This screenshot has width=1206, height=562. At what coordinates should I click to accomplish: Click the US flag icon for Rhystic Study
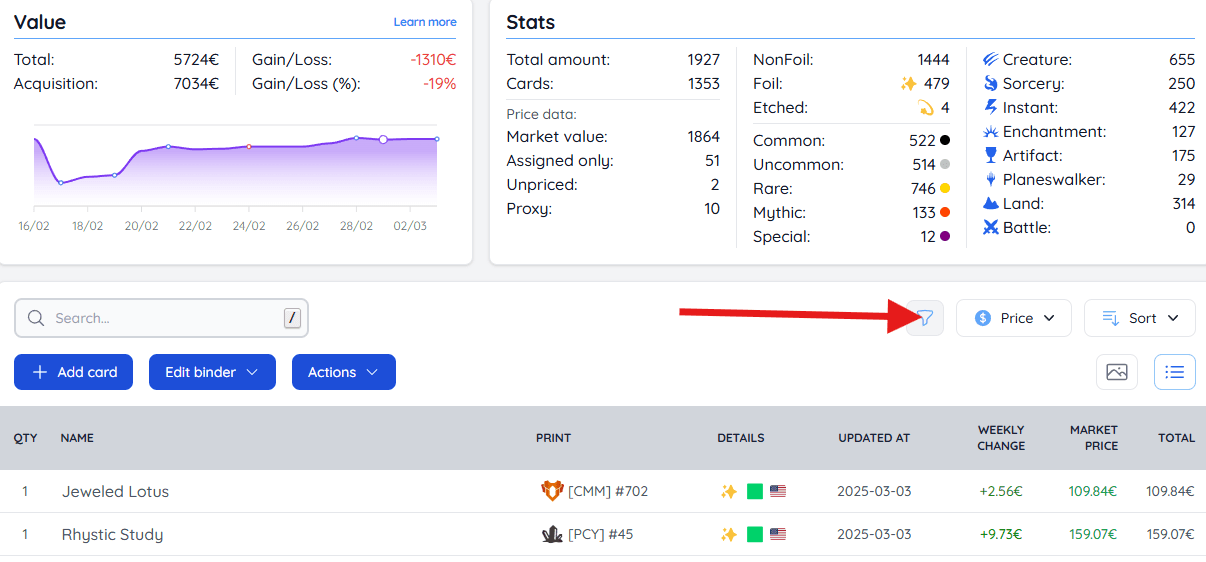coord(778,534)
